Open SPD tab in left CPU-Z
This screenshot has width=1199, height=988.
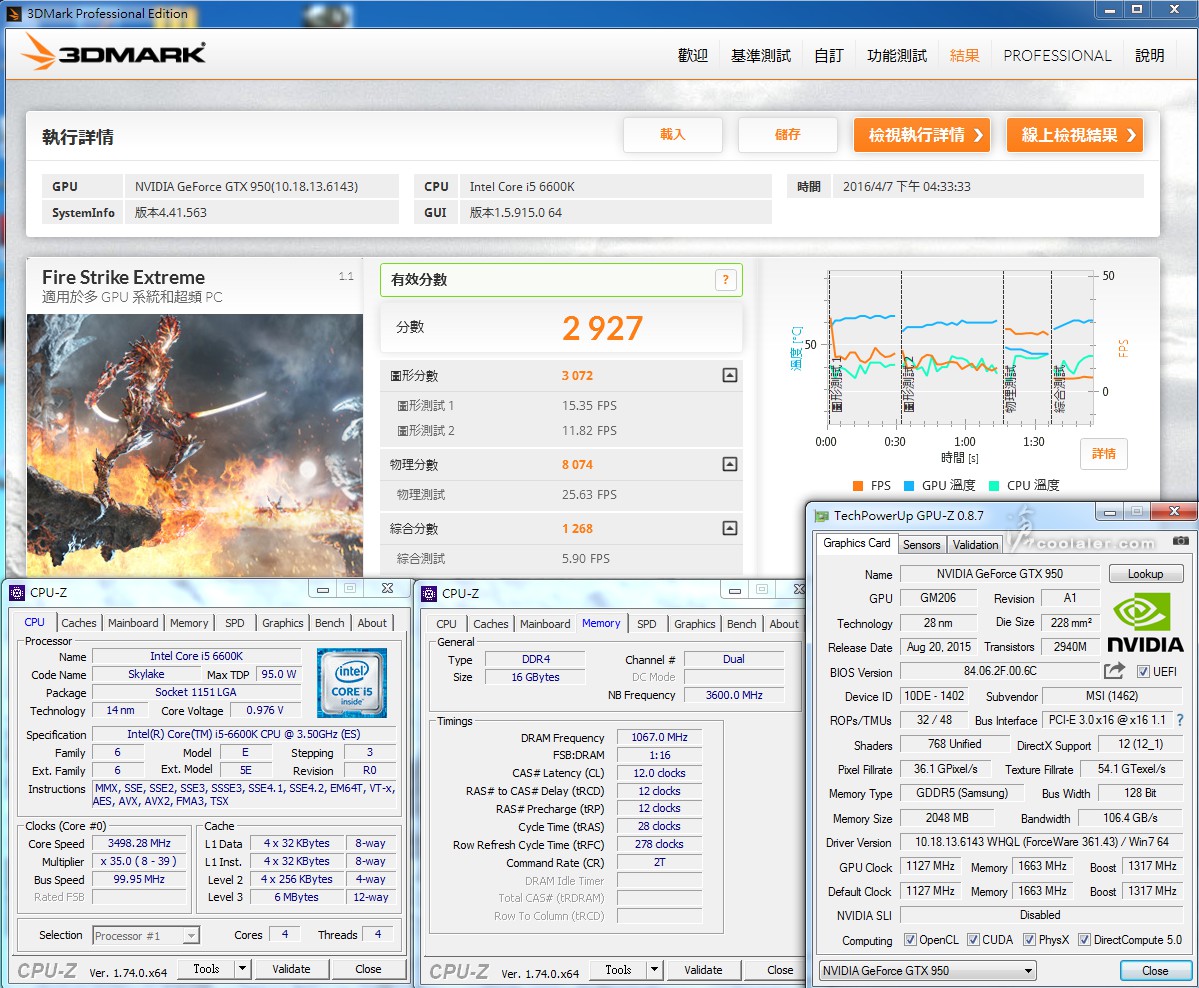(235, 622)
